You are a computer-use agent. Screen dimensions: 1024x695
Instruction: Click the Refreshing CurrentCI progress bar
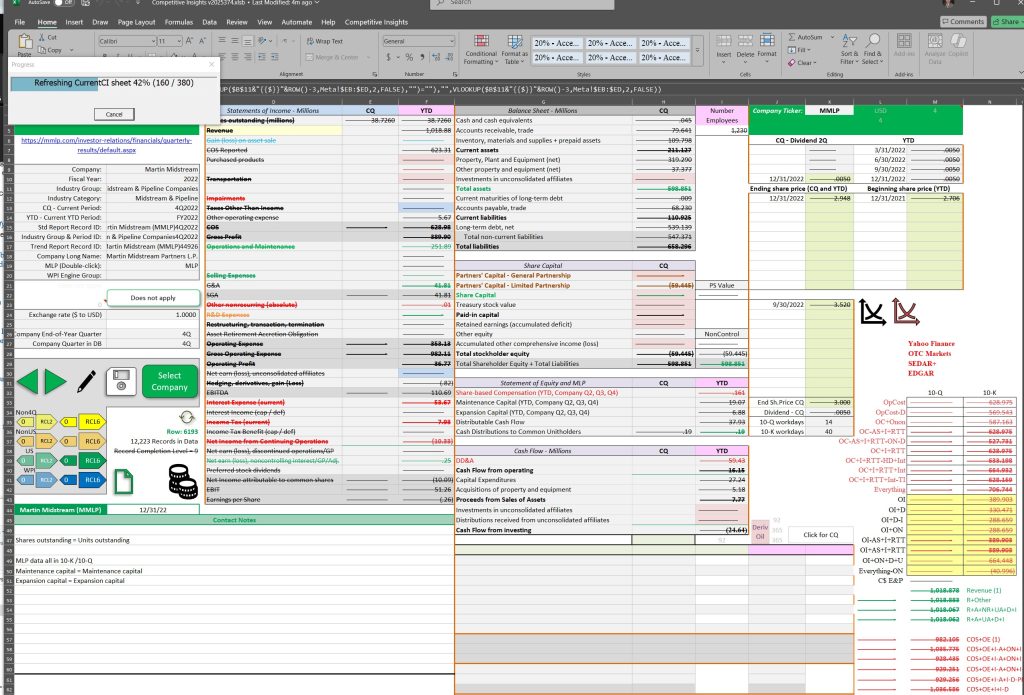[114, 83]
